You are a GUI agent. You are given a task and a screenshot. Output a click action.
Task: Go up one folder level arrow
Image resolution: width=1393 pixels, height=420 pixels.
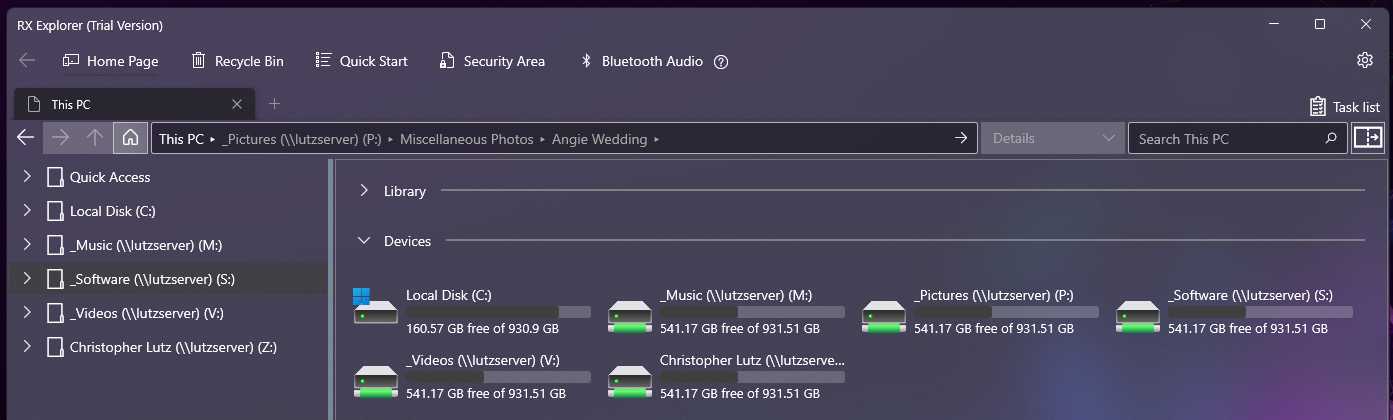(x=95, y=138)
